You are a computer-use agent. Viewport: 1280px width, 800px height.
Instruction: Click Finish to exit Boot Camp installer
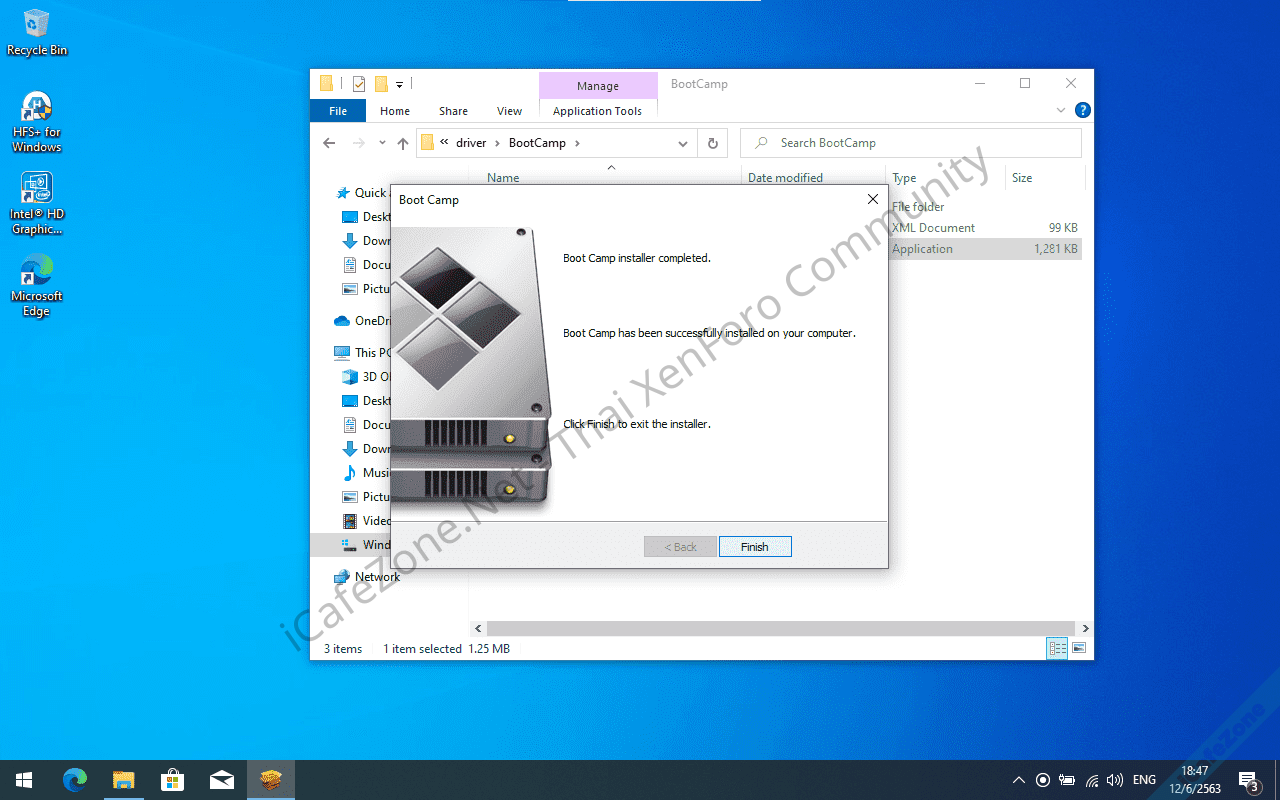pos(755,547)
